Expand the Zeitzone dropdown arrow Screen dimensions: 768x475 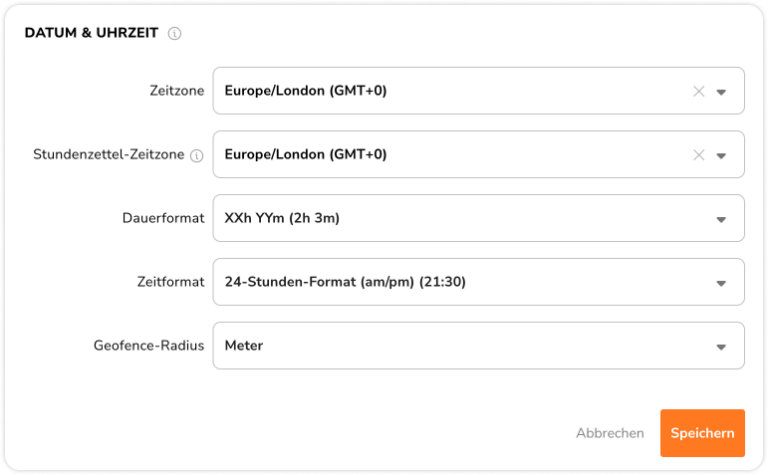pyautogui.click(x=722, y=92)
